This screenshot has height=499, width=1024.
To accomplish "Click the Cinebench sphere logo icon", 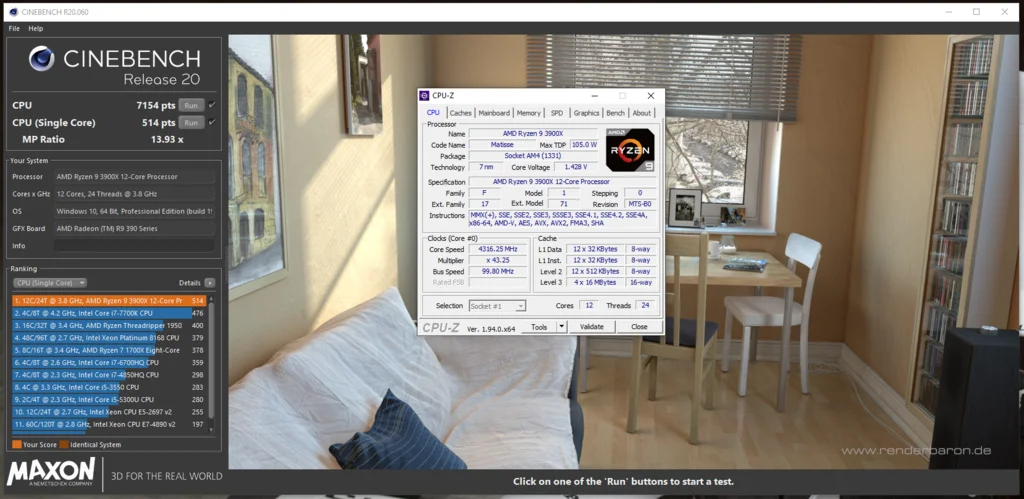I will pyautogui.click(x=42, y=59).
